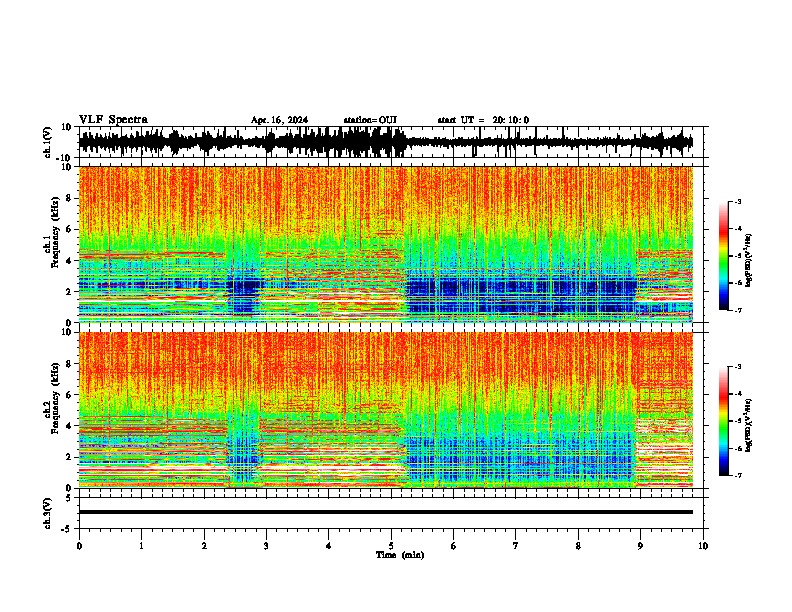This screenshot has width=792, height=612.
Task: Select the date text "Apr. 16, 2024"
Action: [x=279, y=120]
